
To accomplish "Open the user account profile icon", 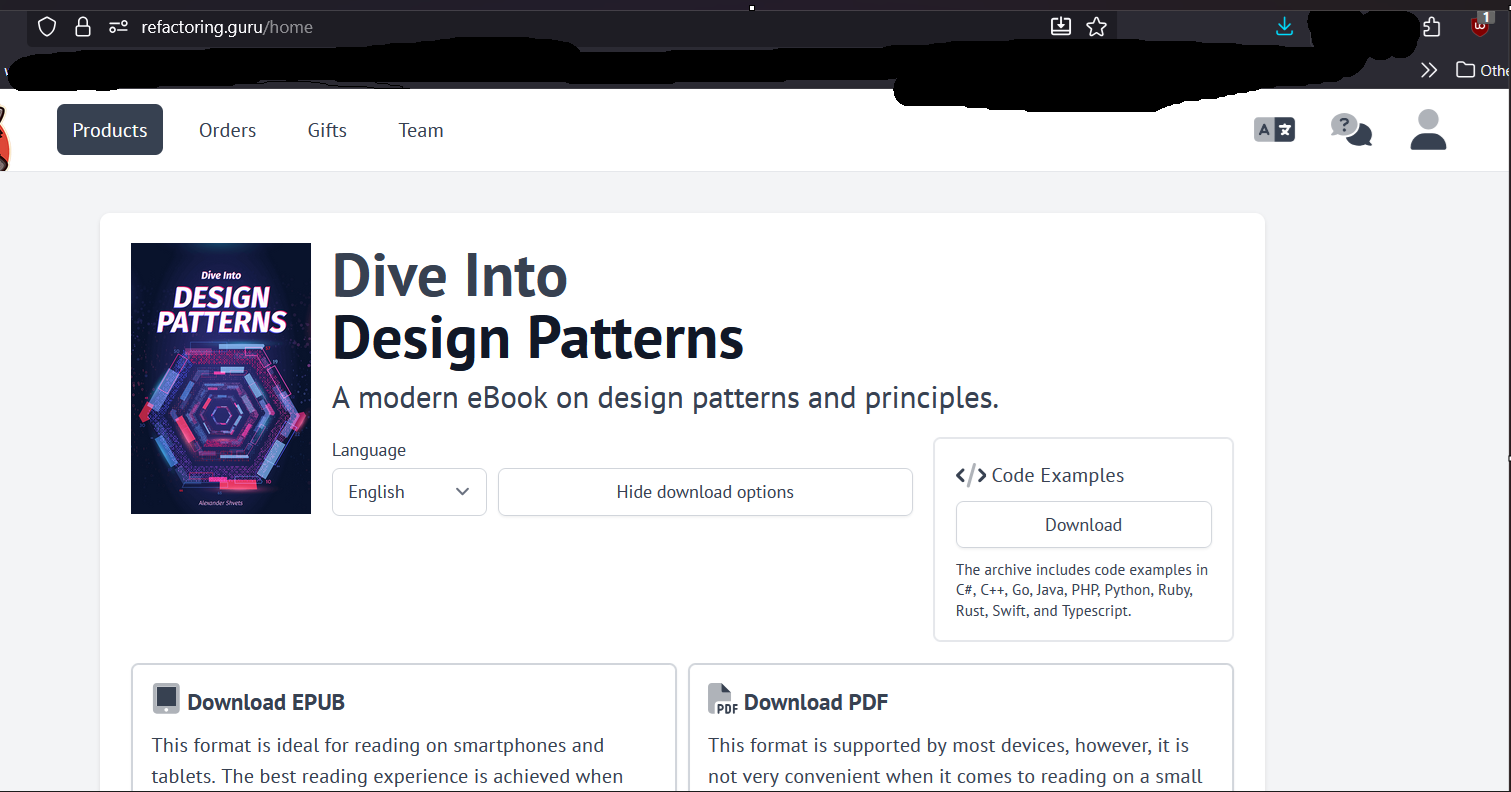I will click(x=1428, y=130).
